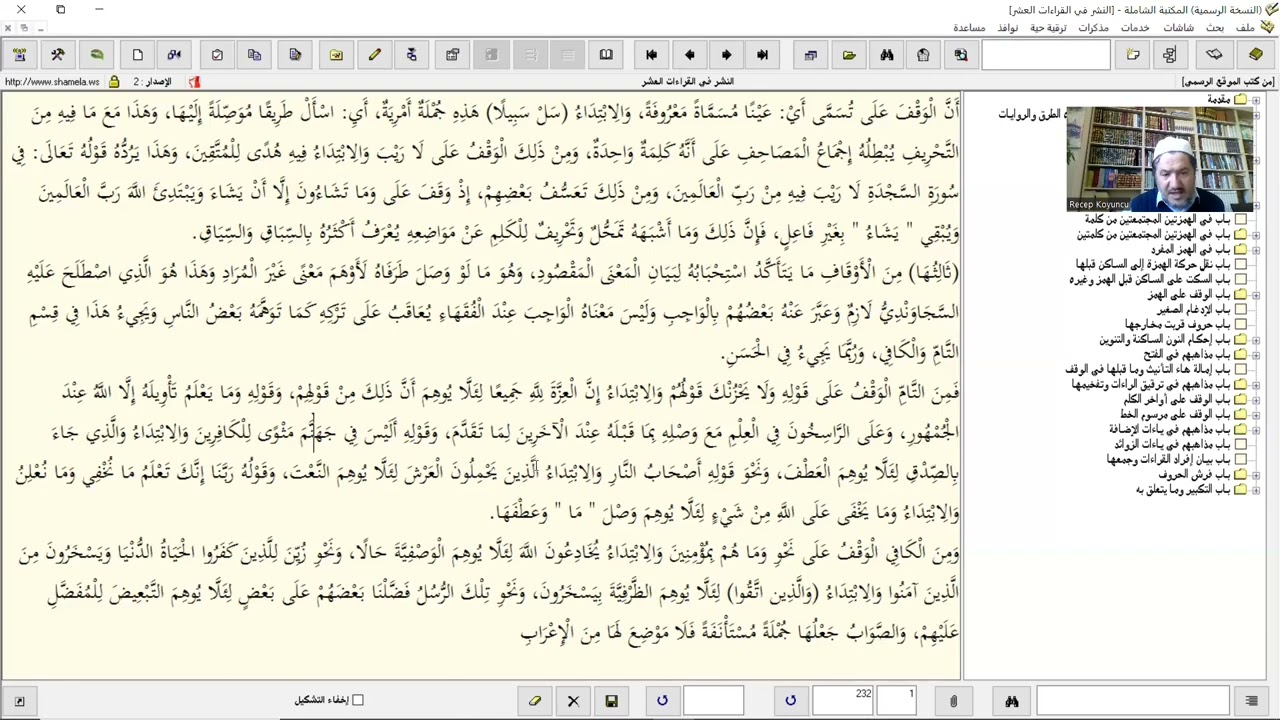Viewport: 1280px width, 720px height.
Task: Open the ملف menu
Action: point(1245,28)
